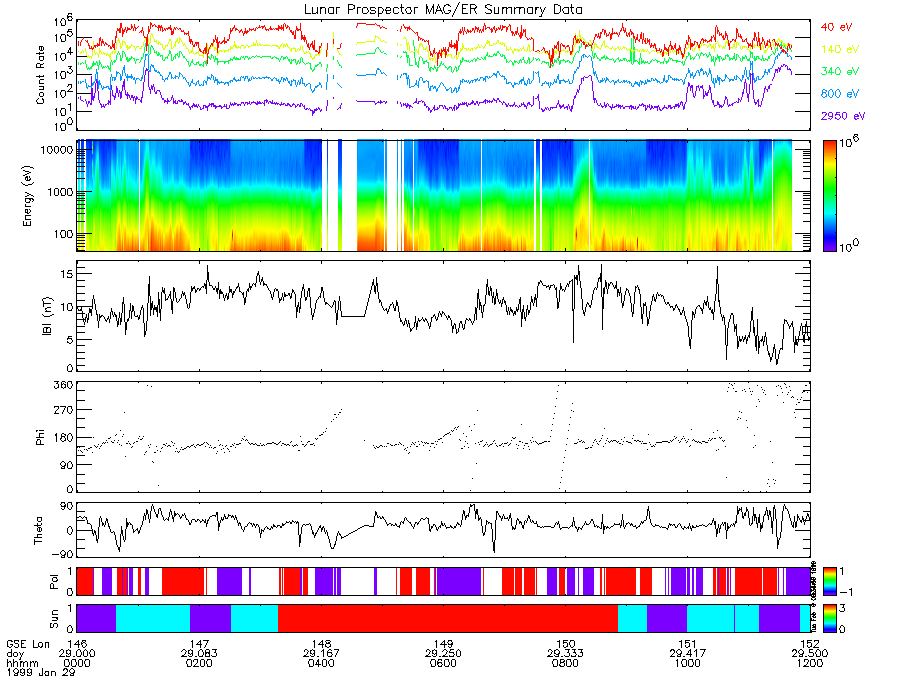The width and height of the screenshot is (900, 700).
Task: Click the day-of-year value '29.500'
Action: 810,654
